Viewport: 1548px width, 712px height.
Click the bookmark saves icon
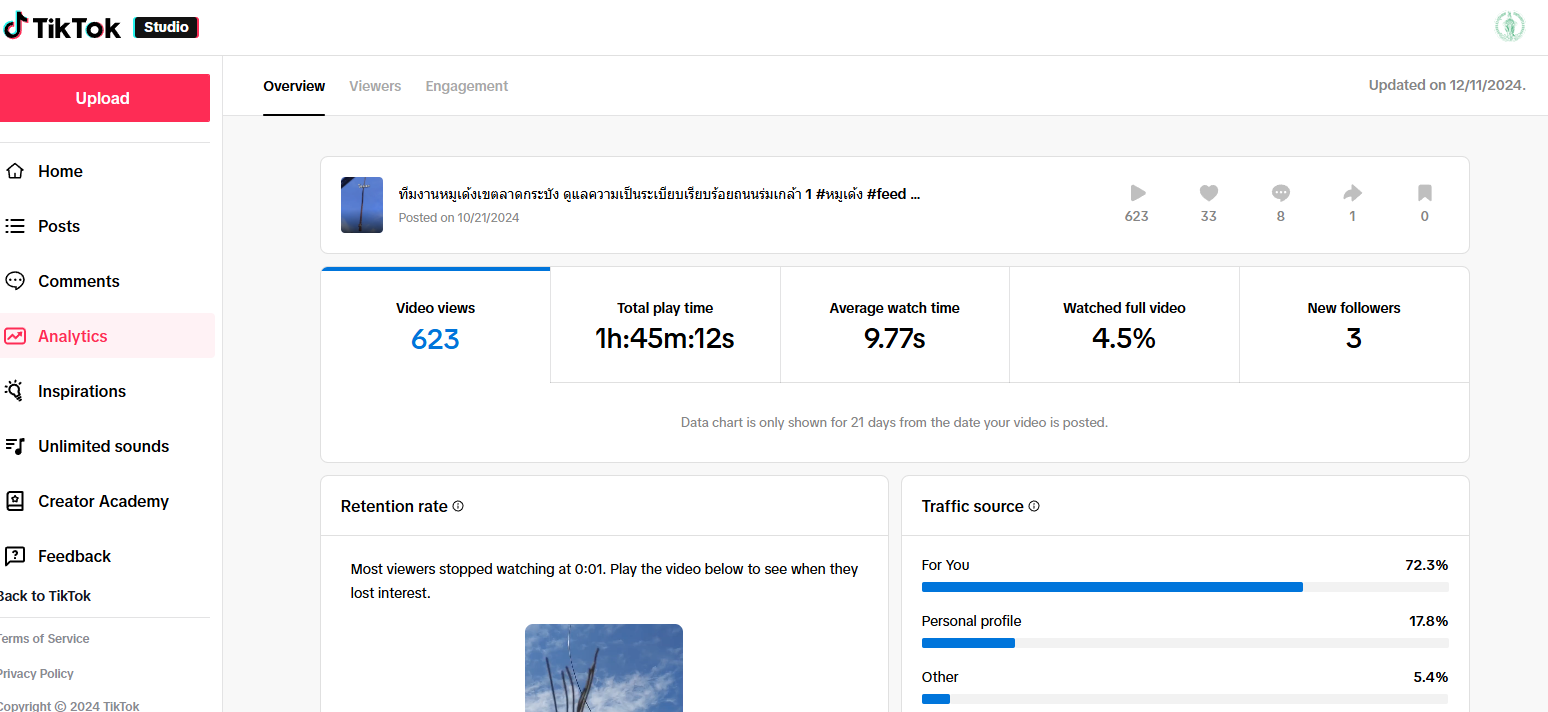[x=1425, y=193]
